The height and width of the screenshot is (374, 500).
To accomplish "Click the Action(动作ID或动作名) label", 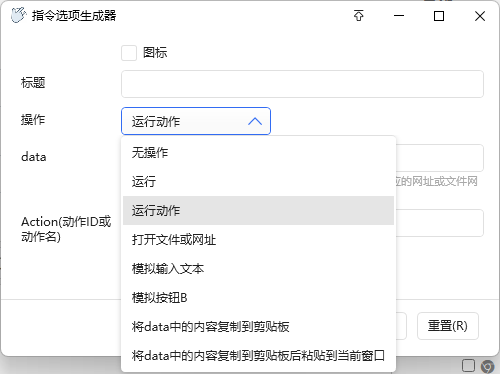I will pyautogui.click(x=66, y=229).
